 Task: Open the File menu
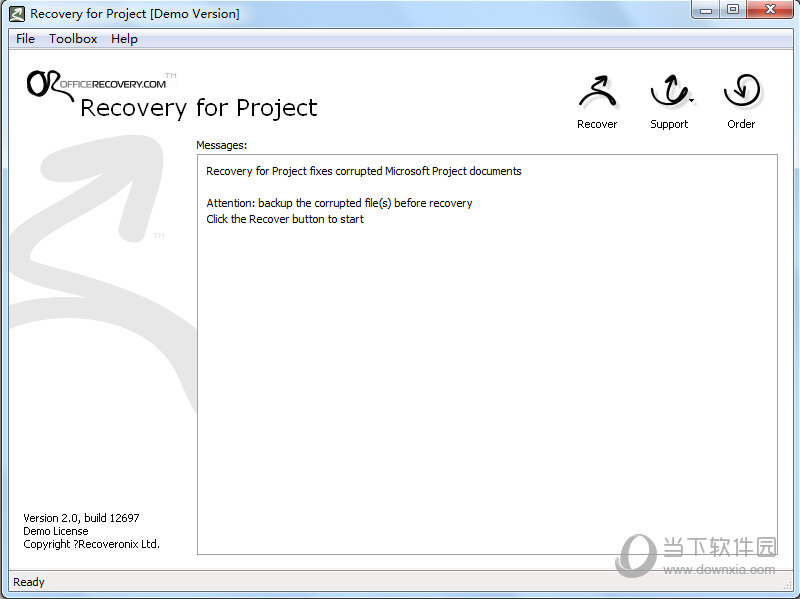(26, 39)
